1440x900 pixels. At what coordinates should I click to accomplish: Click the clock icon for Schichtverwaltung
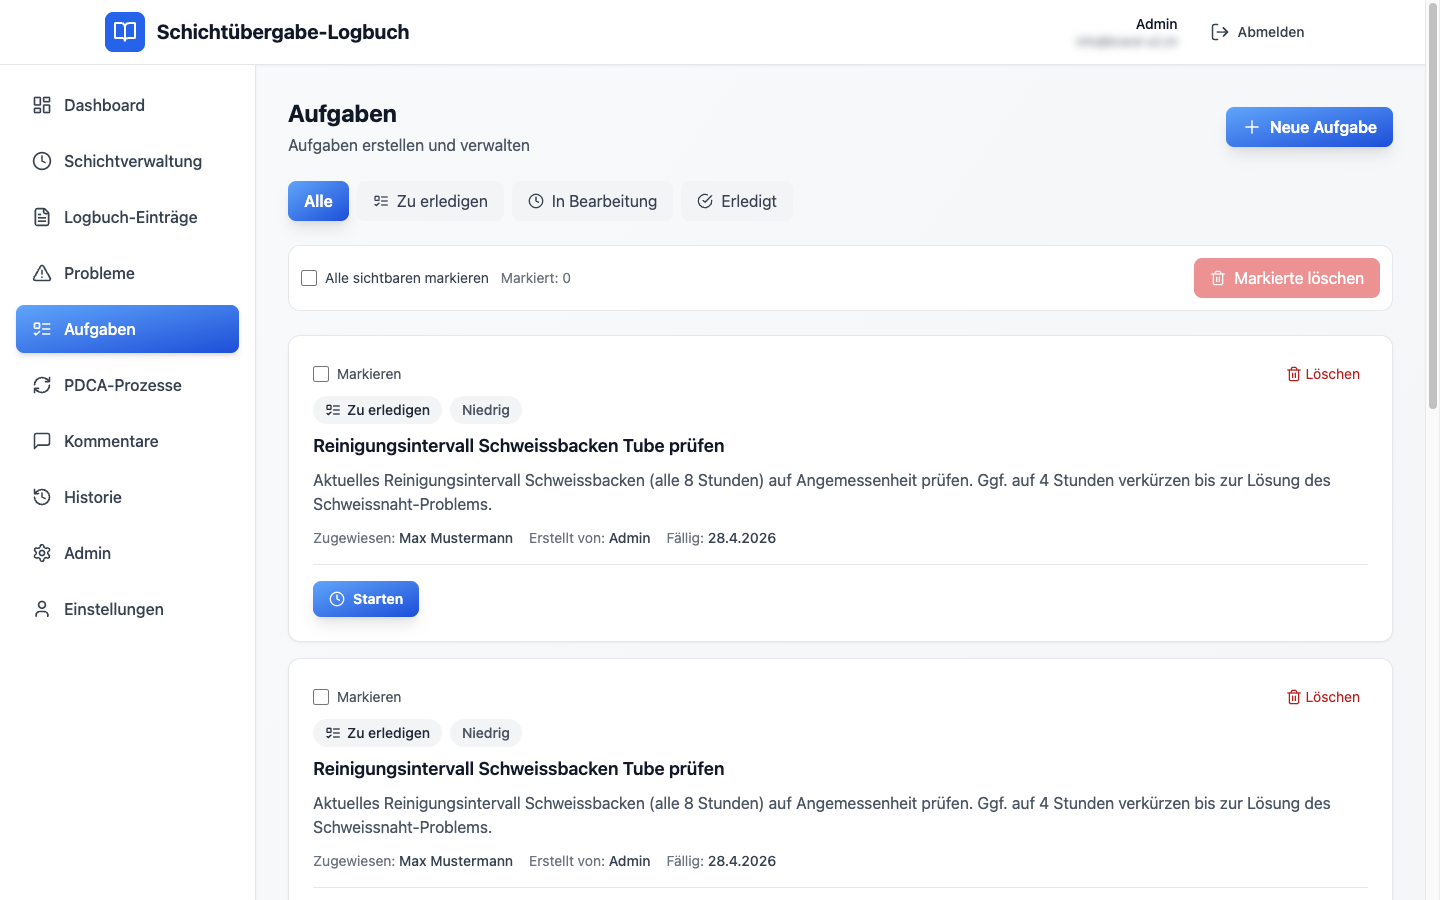[x=42, y=161]
